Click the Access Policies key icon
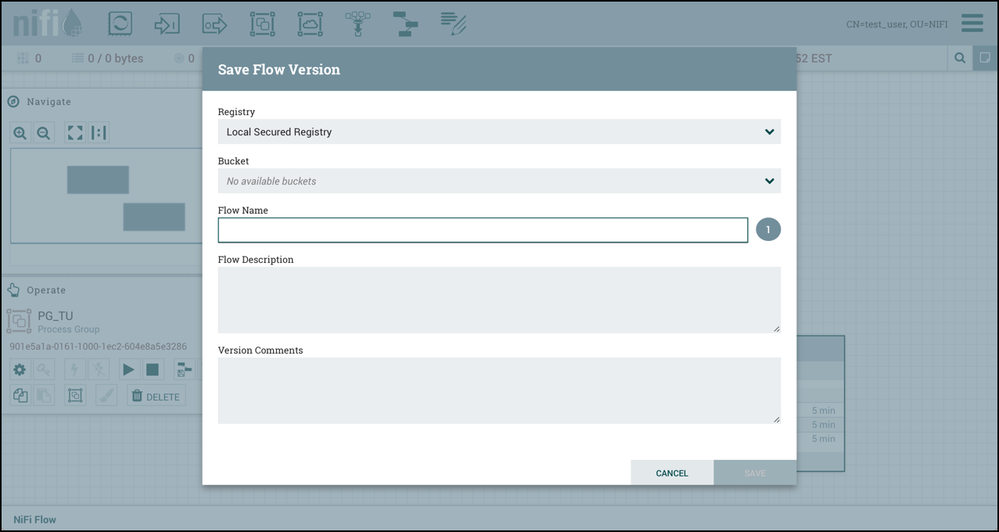This screenshot has width=999, height=532. click(43, 370)
